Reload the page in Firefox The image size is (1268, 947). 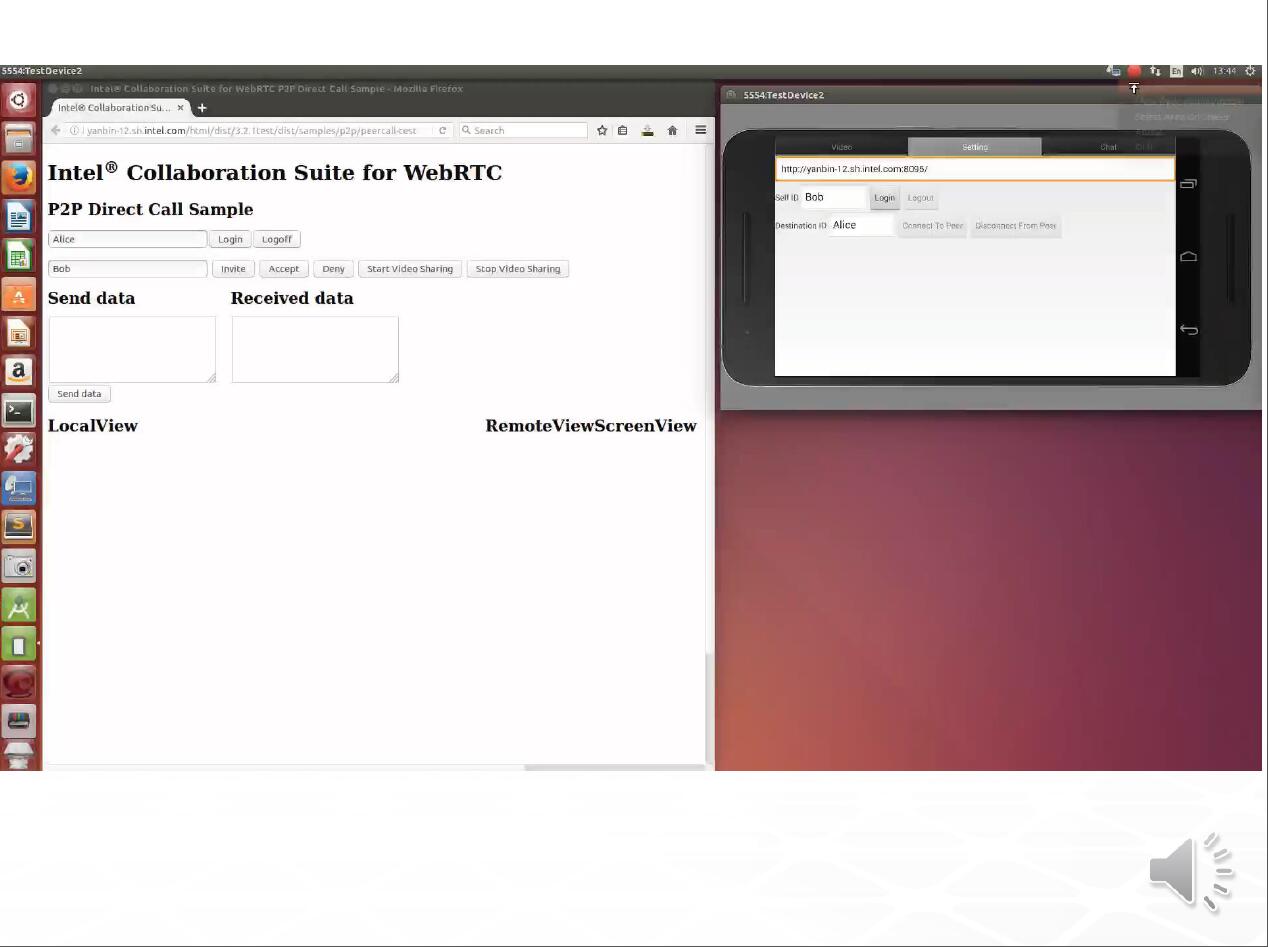tap(442, 130)
